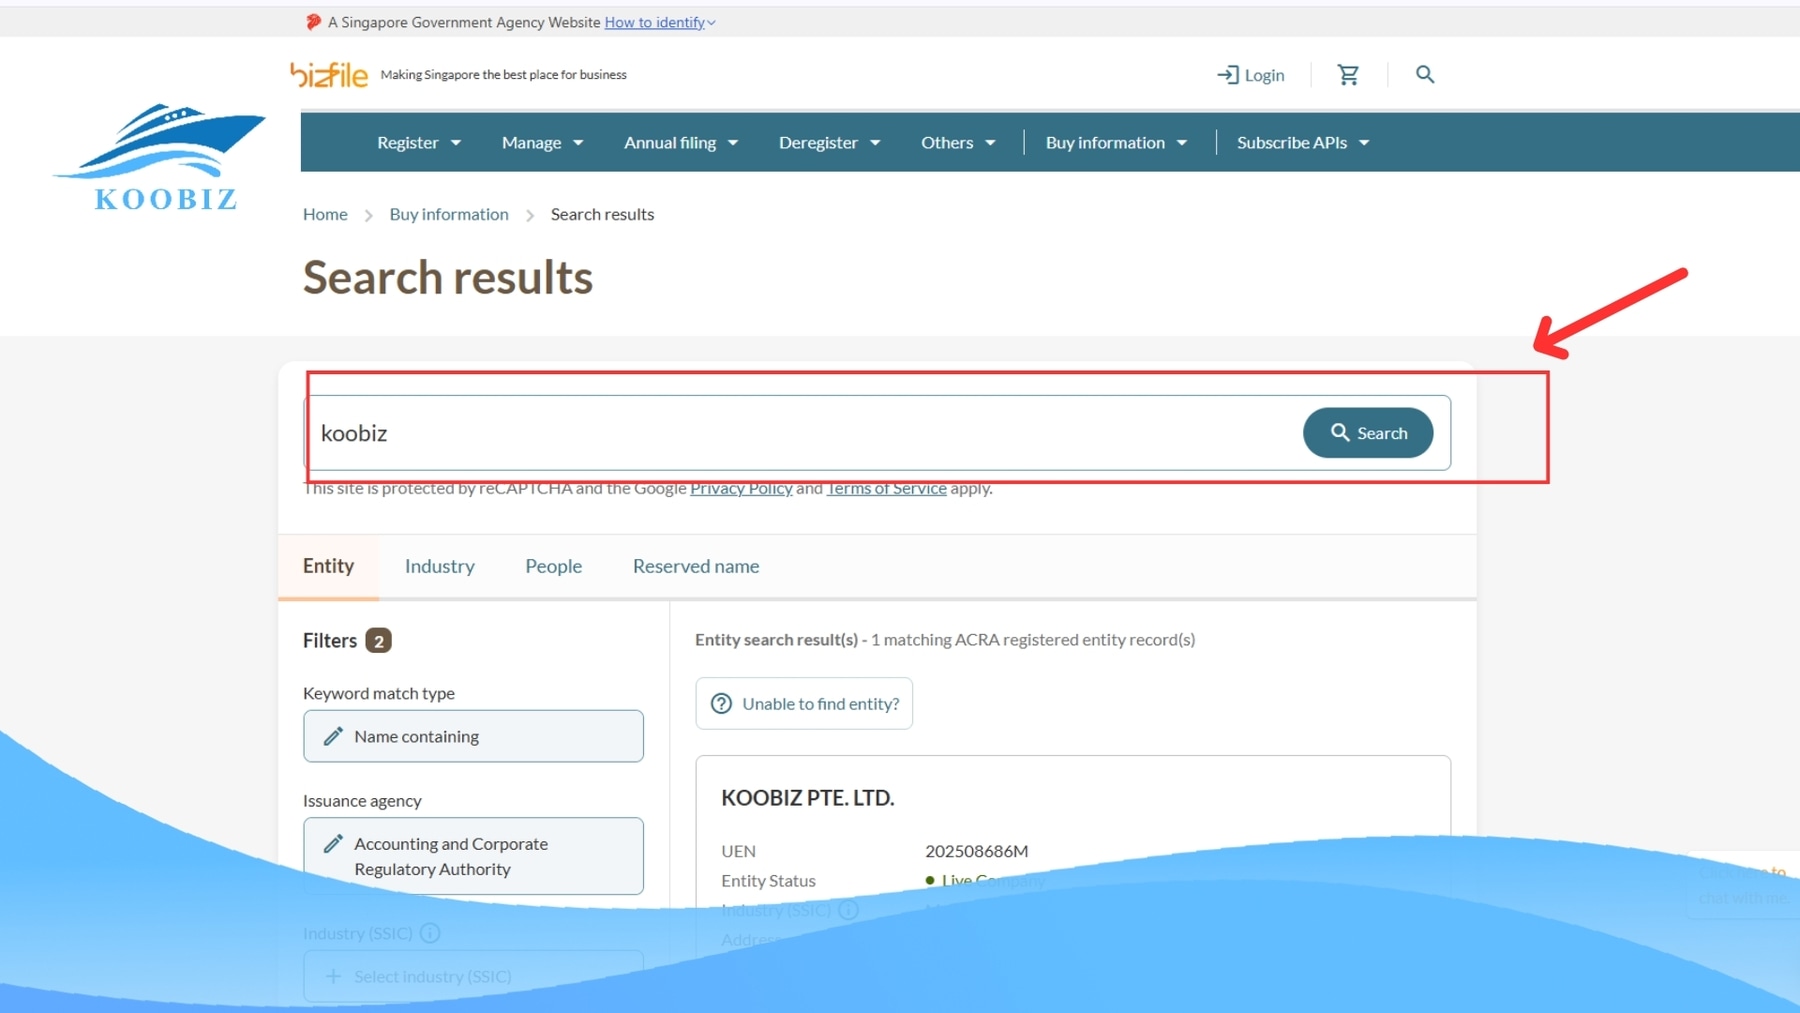
Task: Go to Home via the breadcrumb
Action: click(324, 213)
